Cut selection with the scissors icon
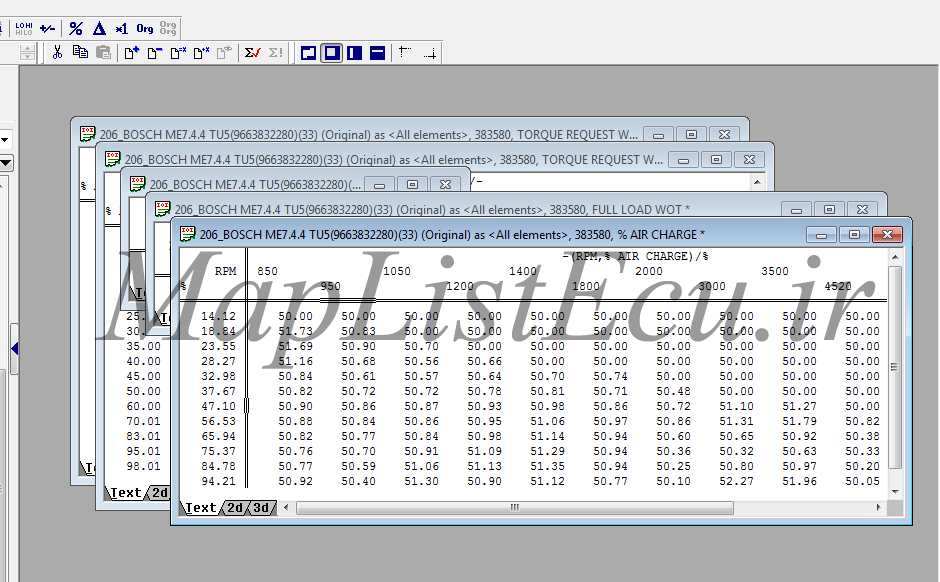 pos(57,53)
